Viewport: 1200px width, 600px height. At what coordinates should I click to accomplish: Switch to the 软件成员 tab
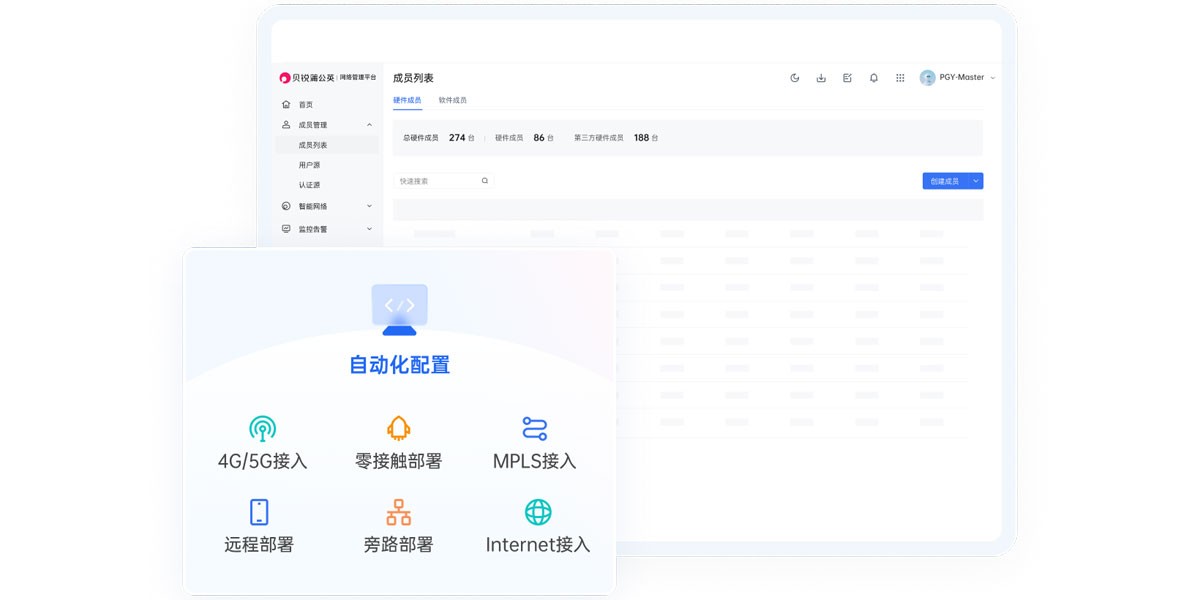coord(452,100)
